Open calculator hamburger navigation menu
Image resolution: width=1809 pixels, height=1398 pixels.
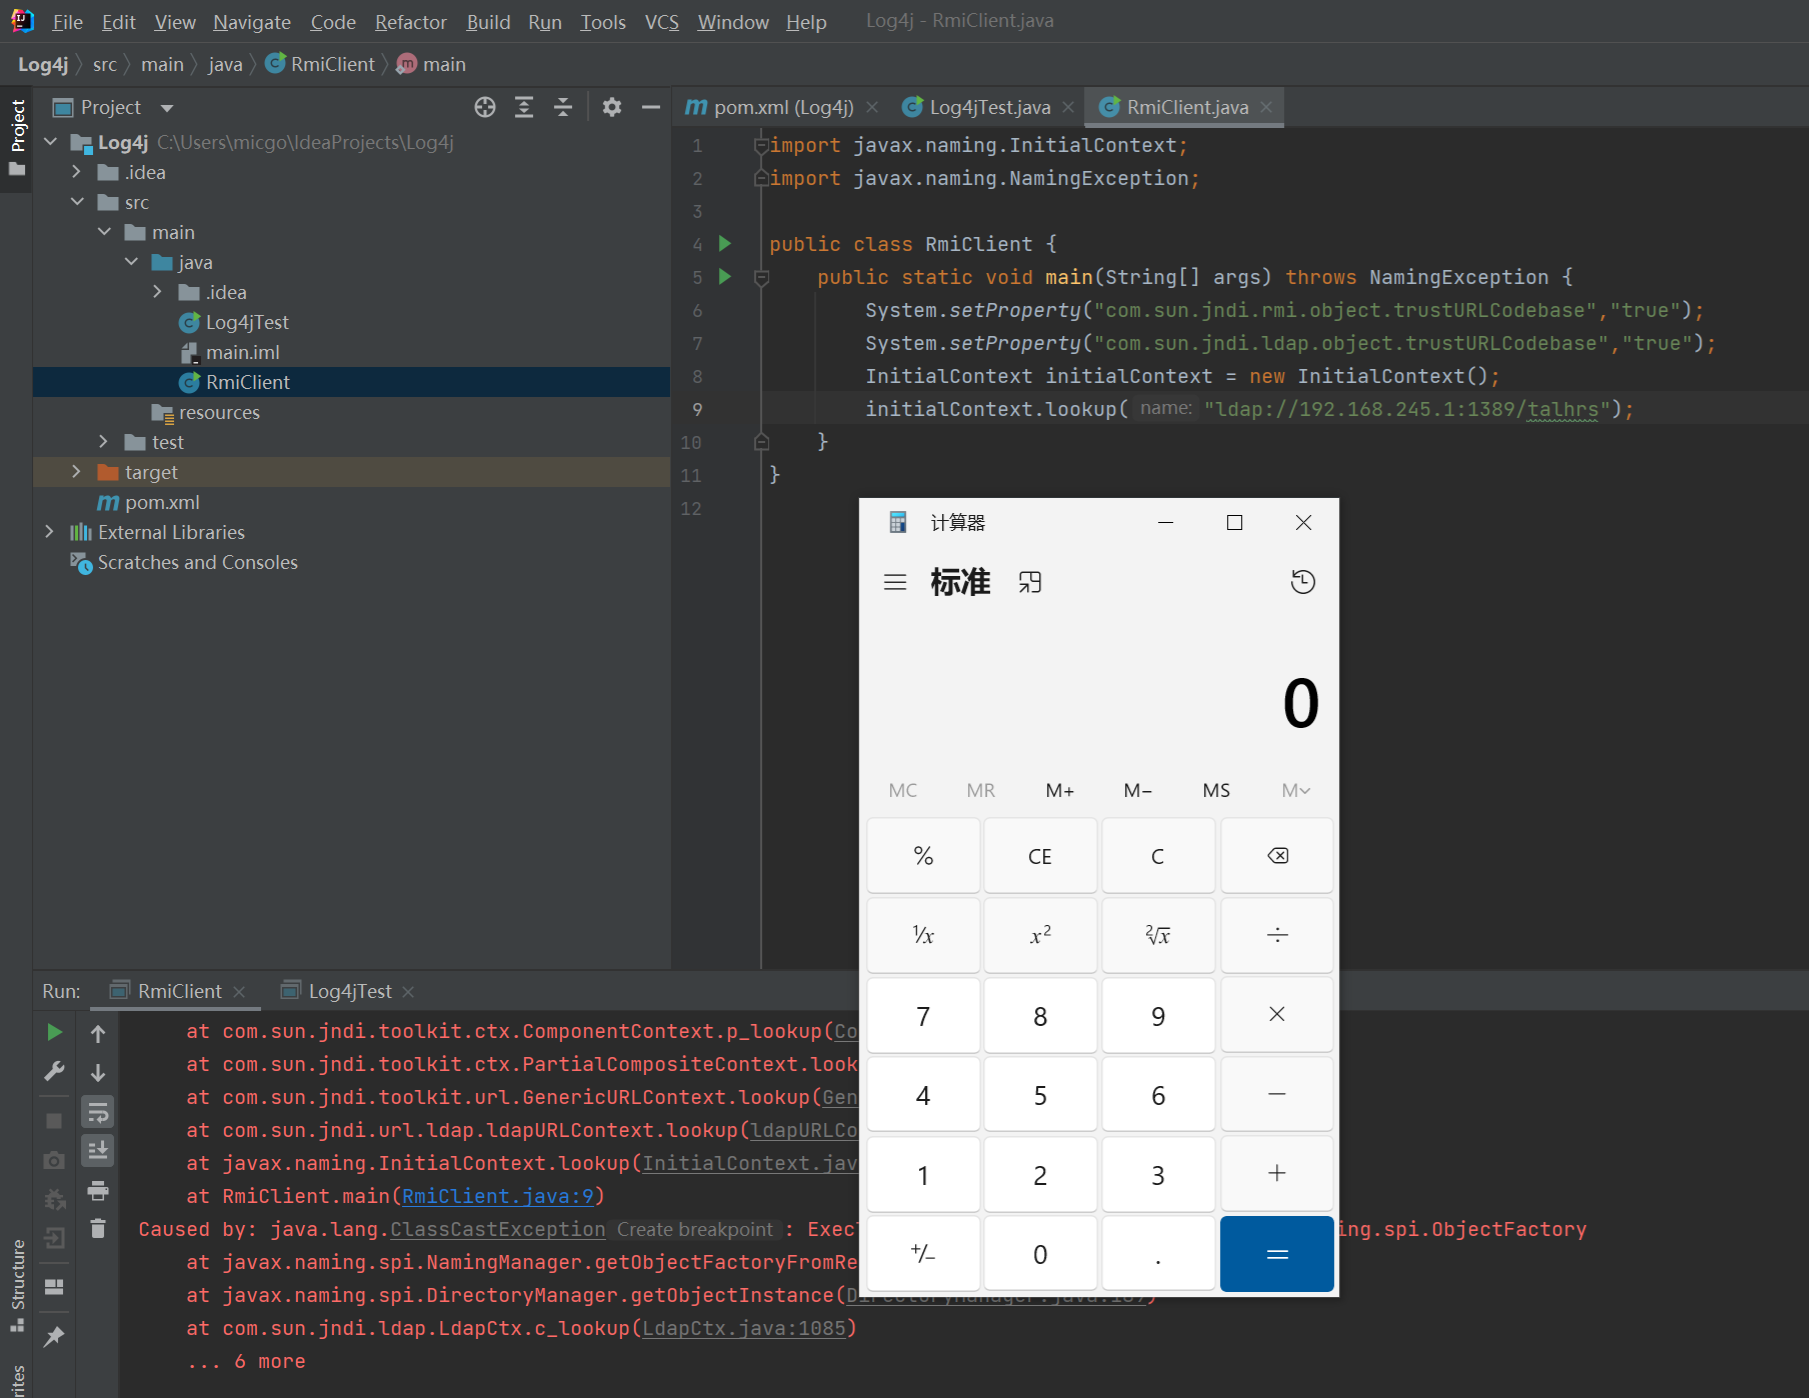tap(895, 582)
